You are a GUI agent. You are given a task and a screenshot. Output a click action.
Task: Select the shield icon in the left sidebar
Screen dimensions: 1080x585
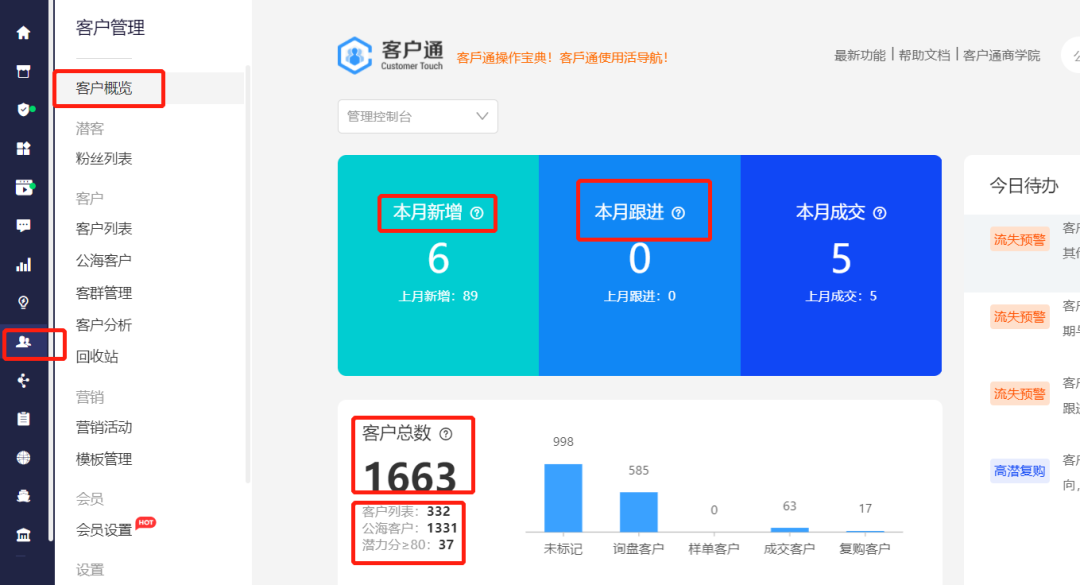pos(22,110)
